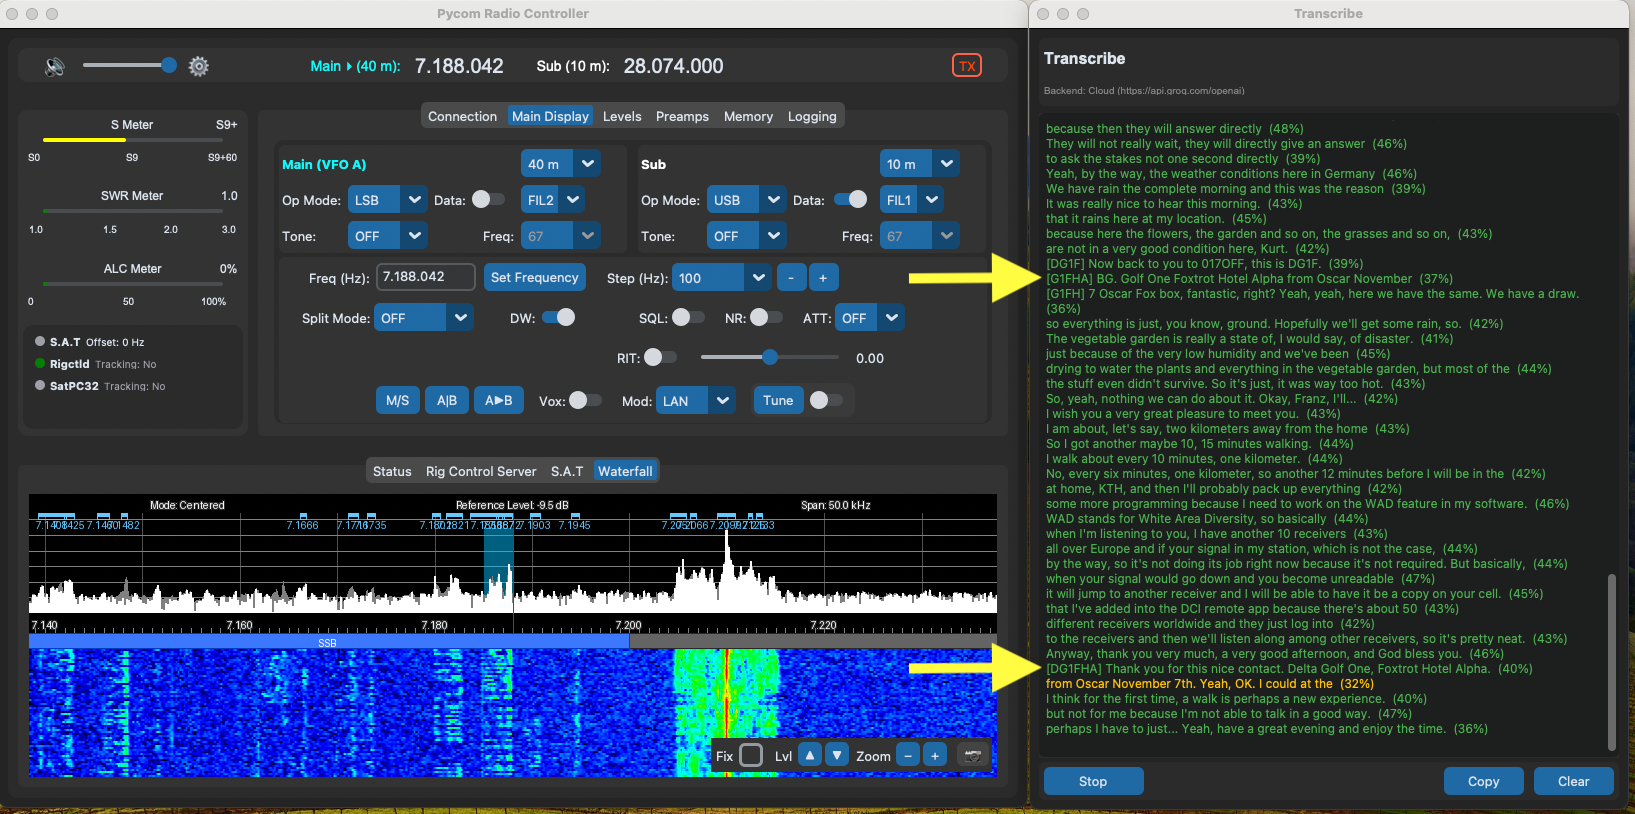Viewport: 1635px width, 814px height.
Task: Switch to the Logging tab
Action: (x=812, y=116)
